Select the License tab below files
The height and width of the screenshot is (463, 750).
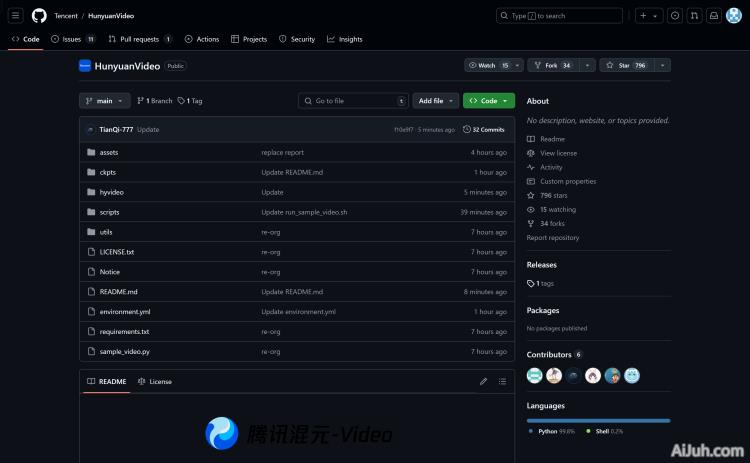(x=154, y=382)
